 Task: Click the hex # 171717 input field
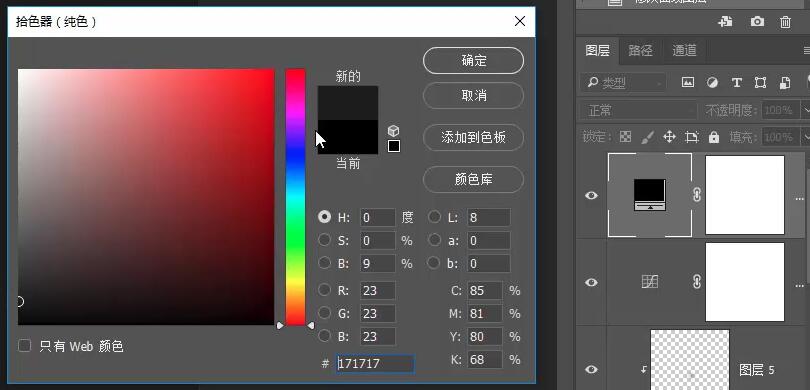[x=375, y=363]
